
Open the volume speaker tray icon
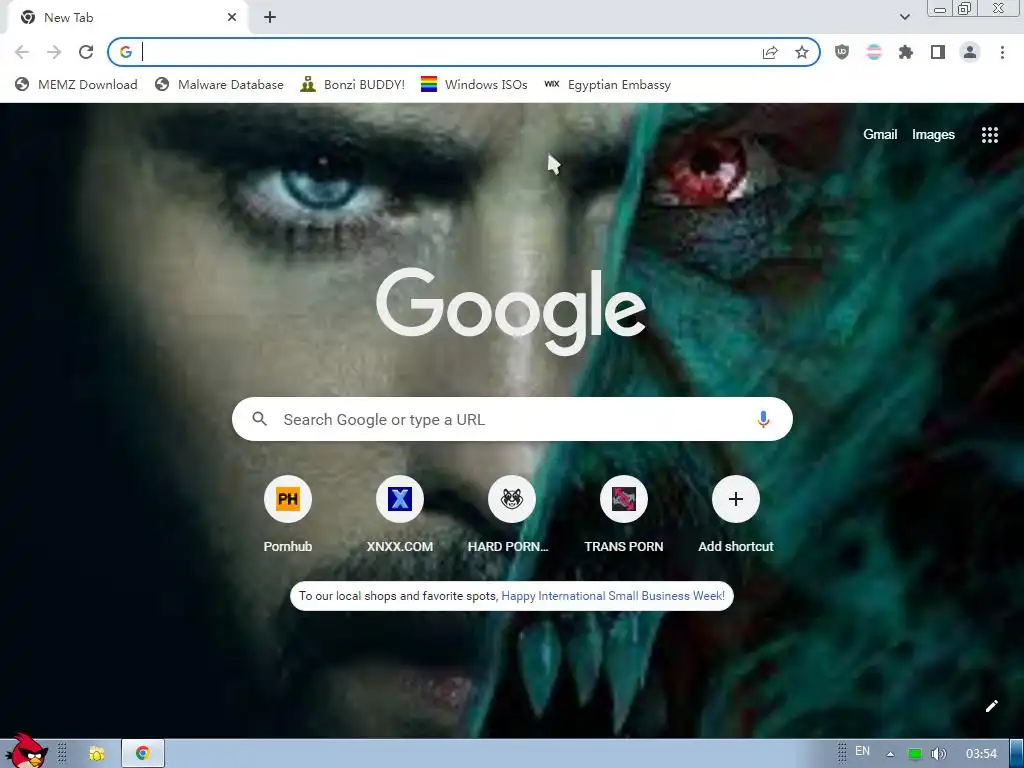pos(938,754)
